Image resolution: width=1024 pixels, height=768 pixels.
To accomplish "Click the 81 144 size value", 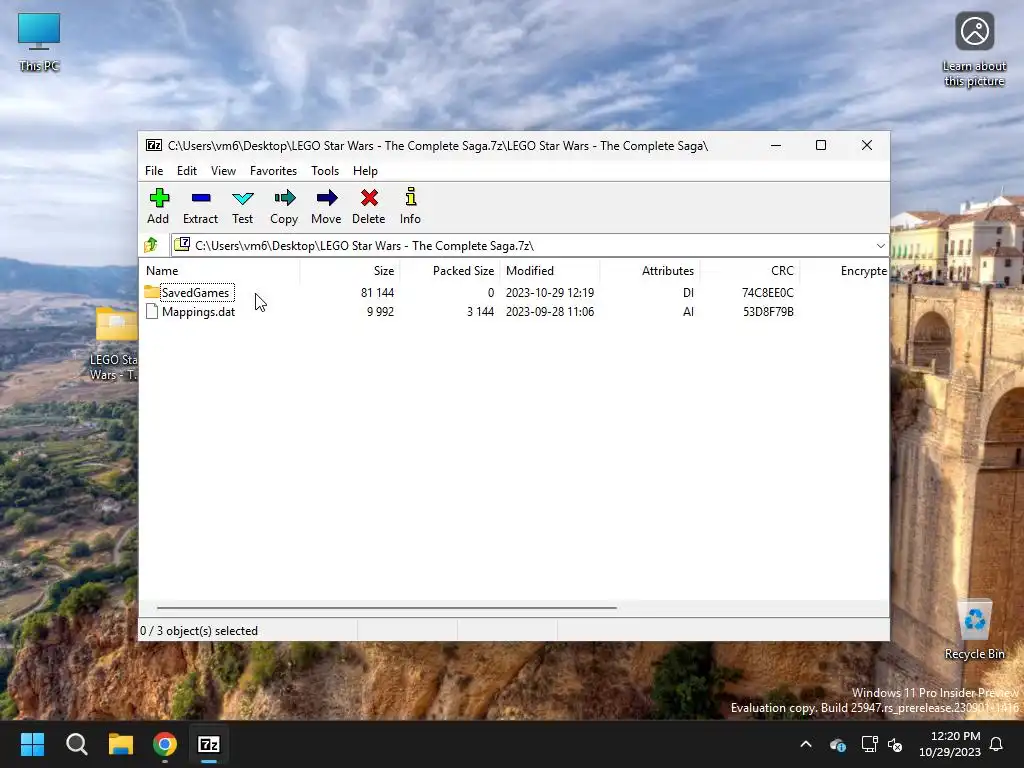I will (377, 293).
